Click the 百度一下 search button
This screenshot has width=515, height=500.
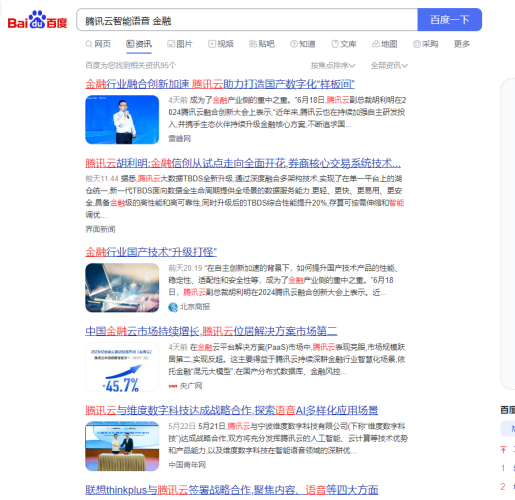(449, 20)
